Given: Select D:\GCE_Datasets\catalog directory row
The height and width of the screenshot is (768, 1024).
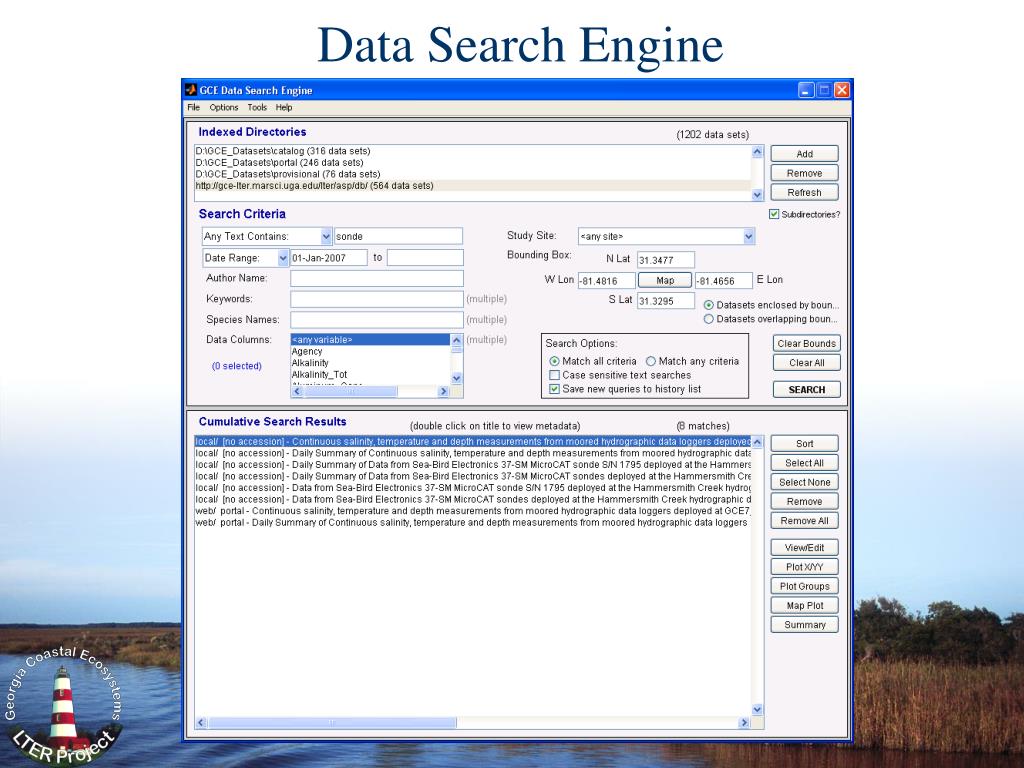Looking at the screenshot, I should pos(472,151).
